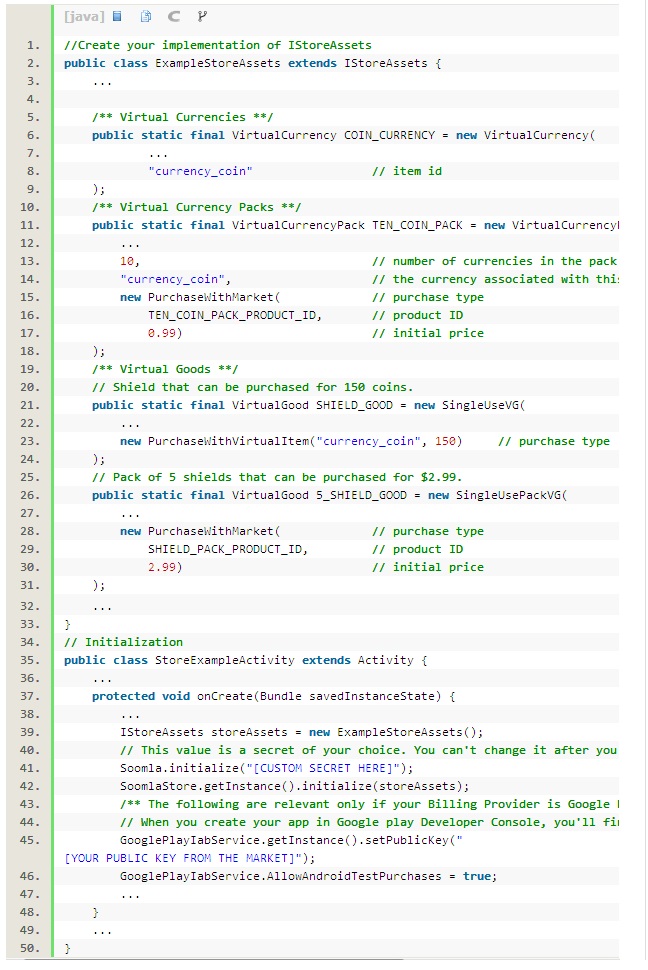
Task: Click the gray C code snippet icon
Action: (x=174, y=17)
